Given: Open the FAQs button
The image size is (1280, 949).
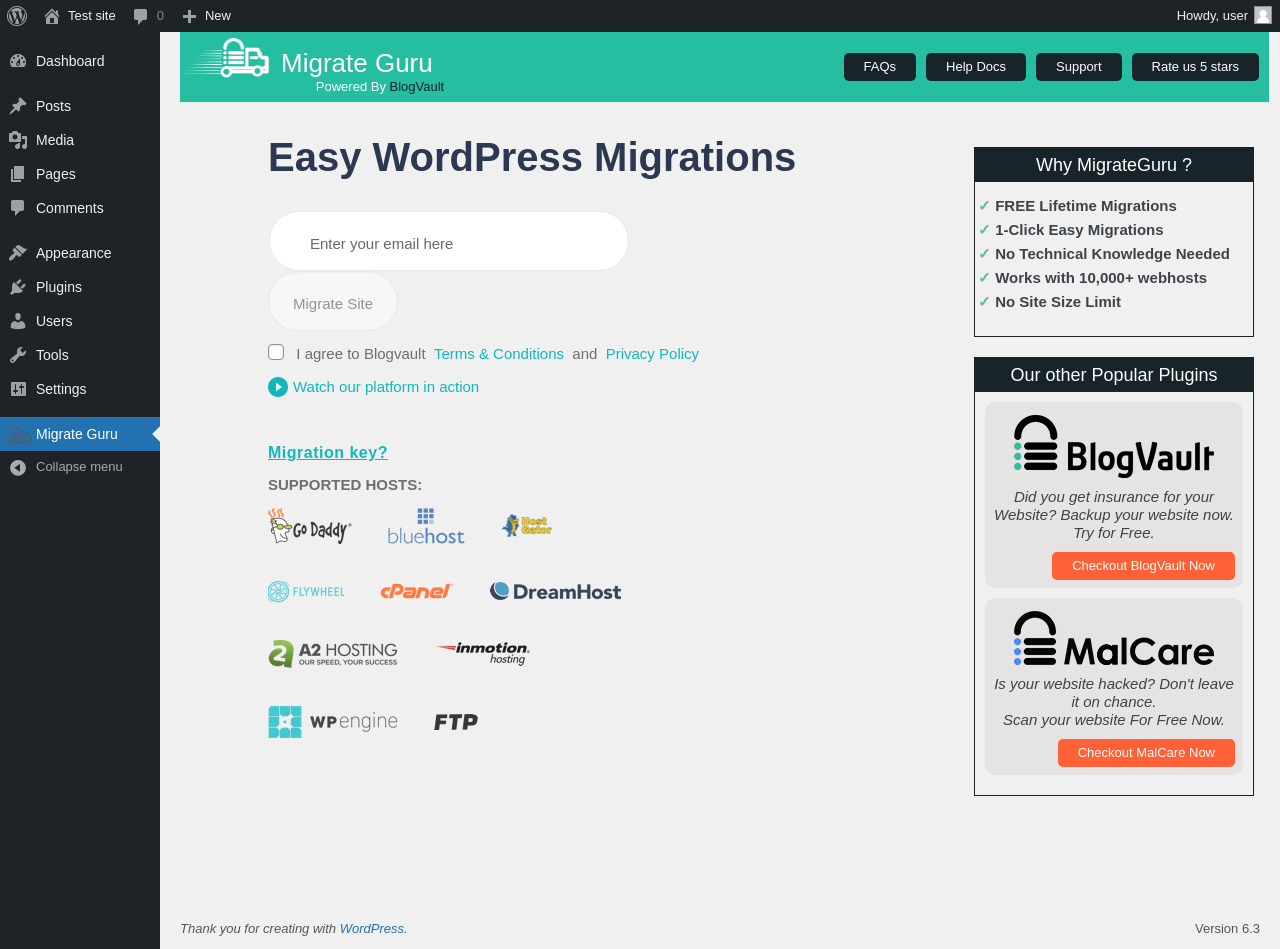Looking at the screenshot, I should [x=880, y=67].
